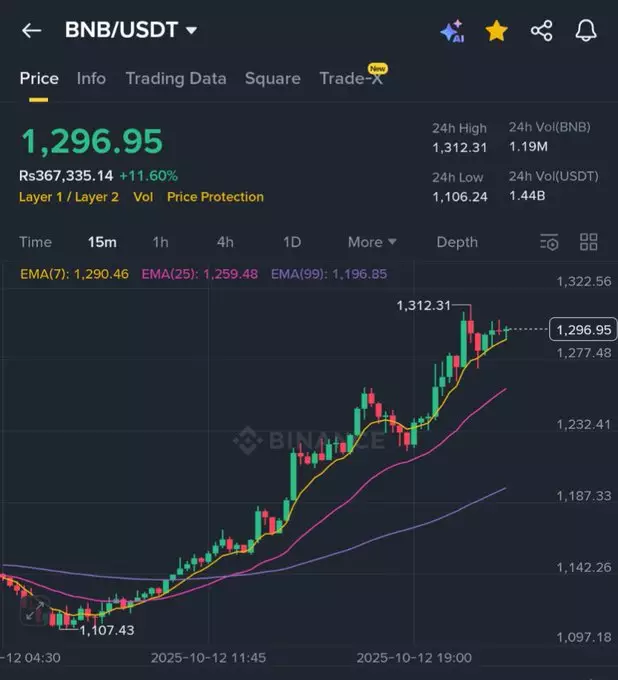618x680 pixels.
Task: Select the 4h chart interval
Action: pyautogui.click(x=225, y=242)
